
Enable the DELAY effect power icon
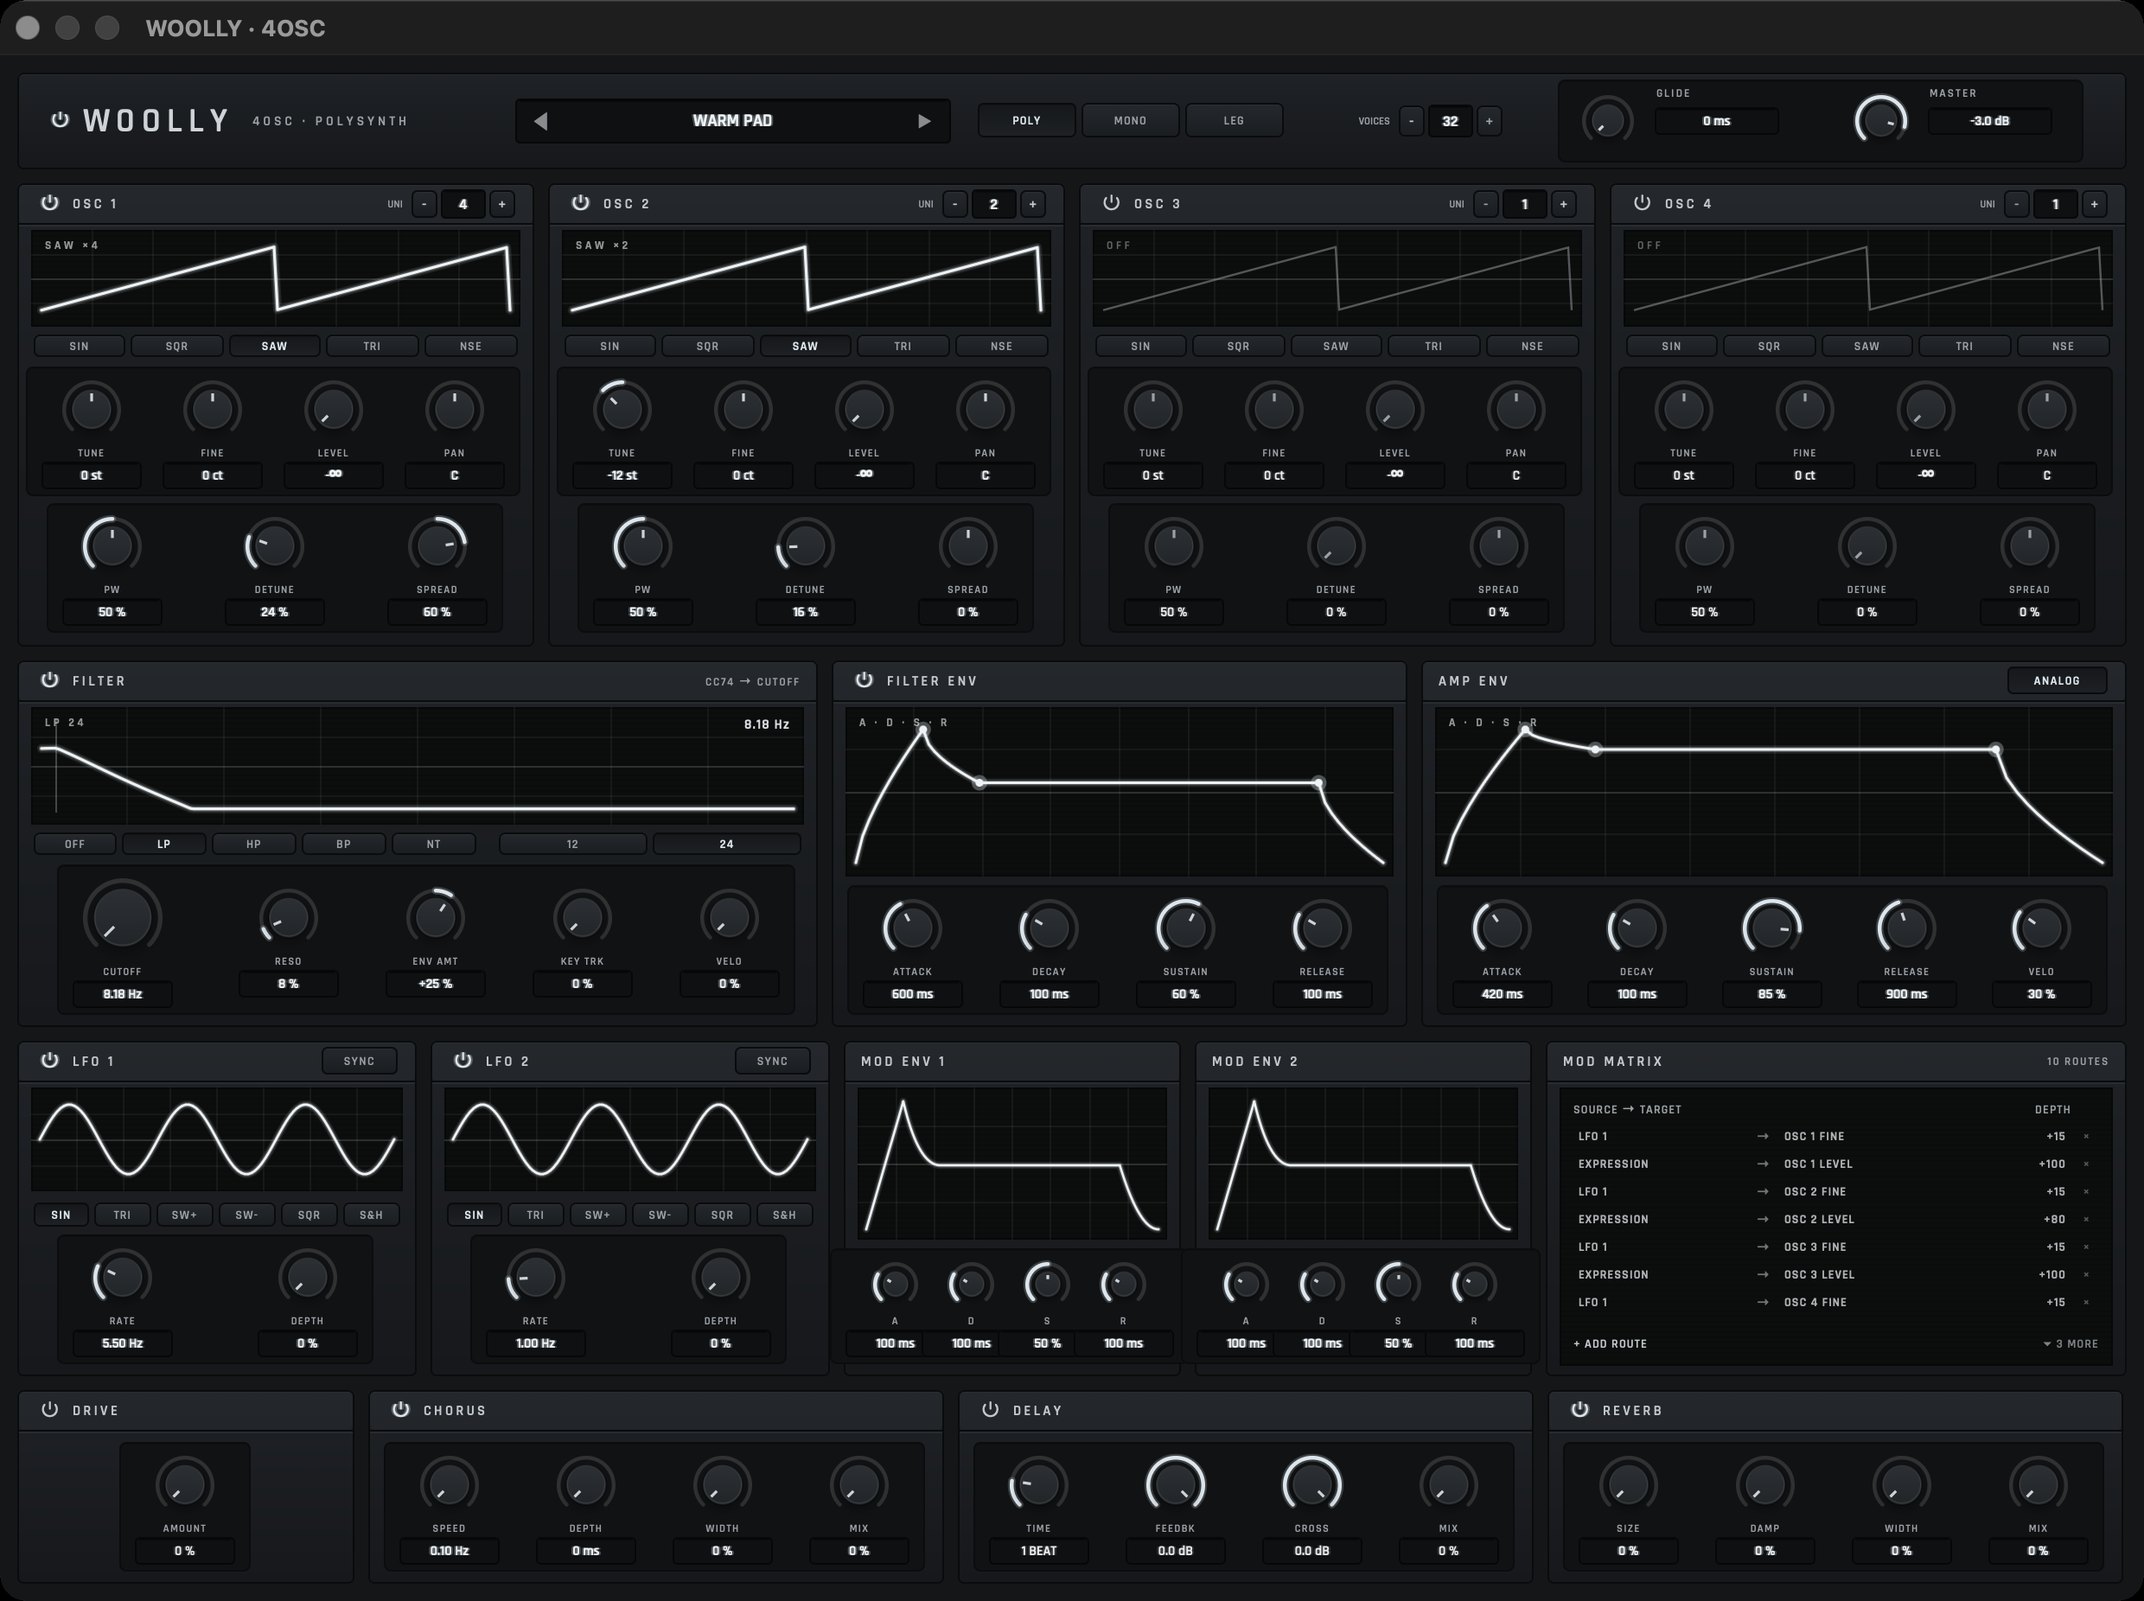tap(990, 1409)
